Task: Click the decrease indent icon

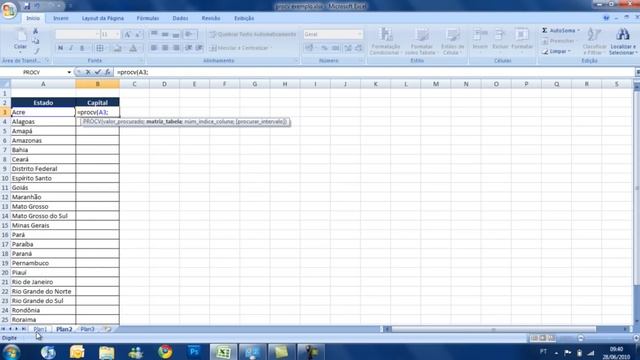Action: pyautogui.click(x=189, y=48)
